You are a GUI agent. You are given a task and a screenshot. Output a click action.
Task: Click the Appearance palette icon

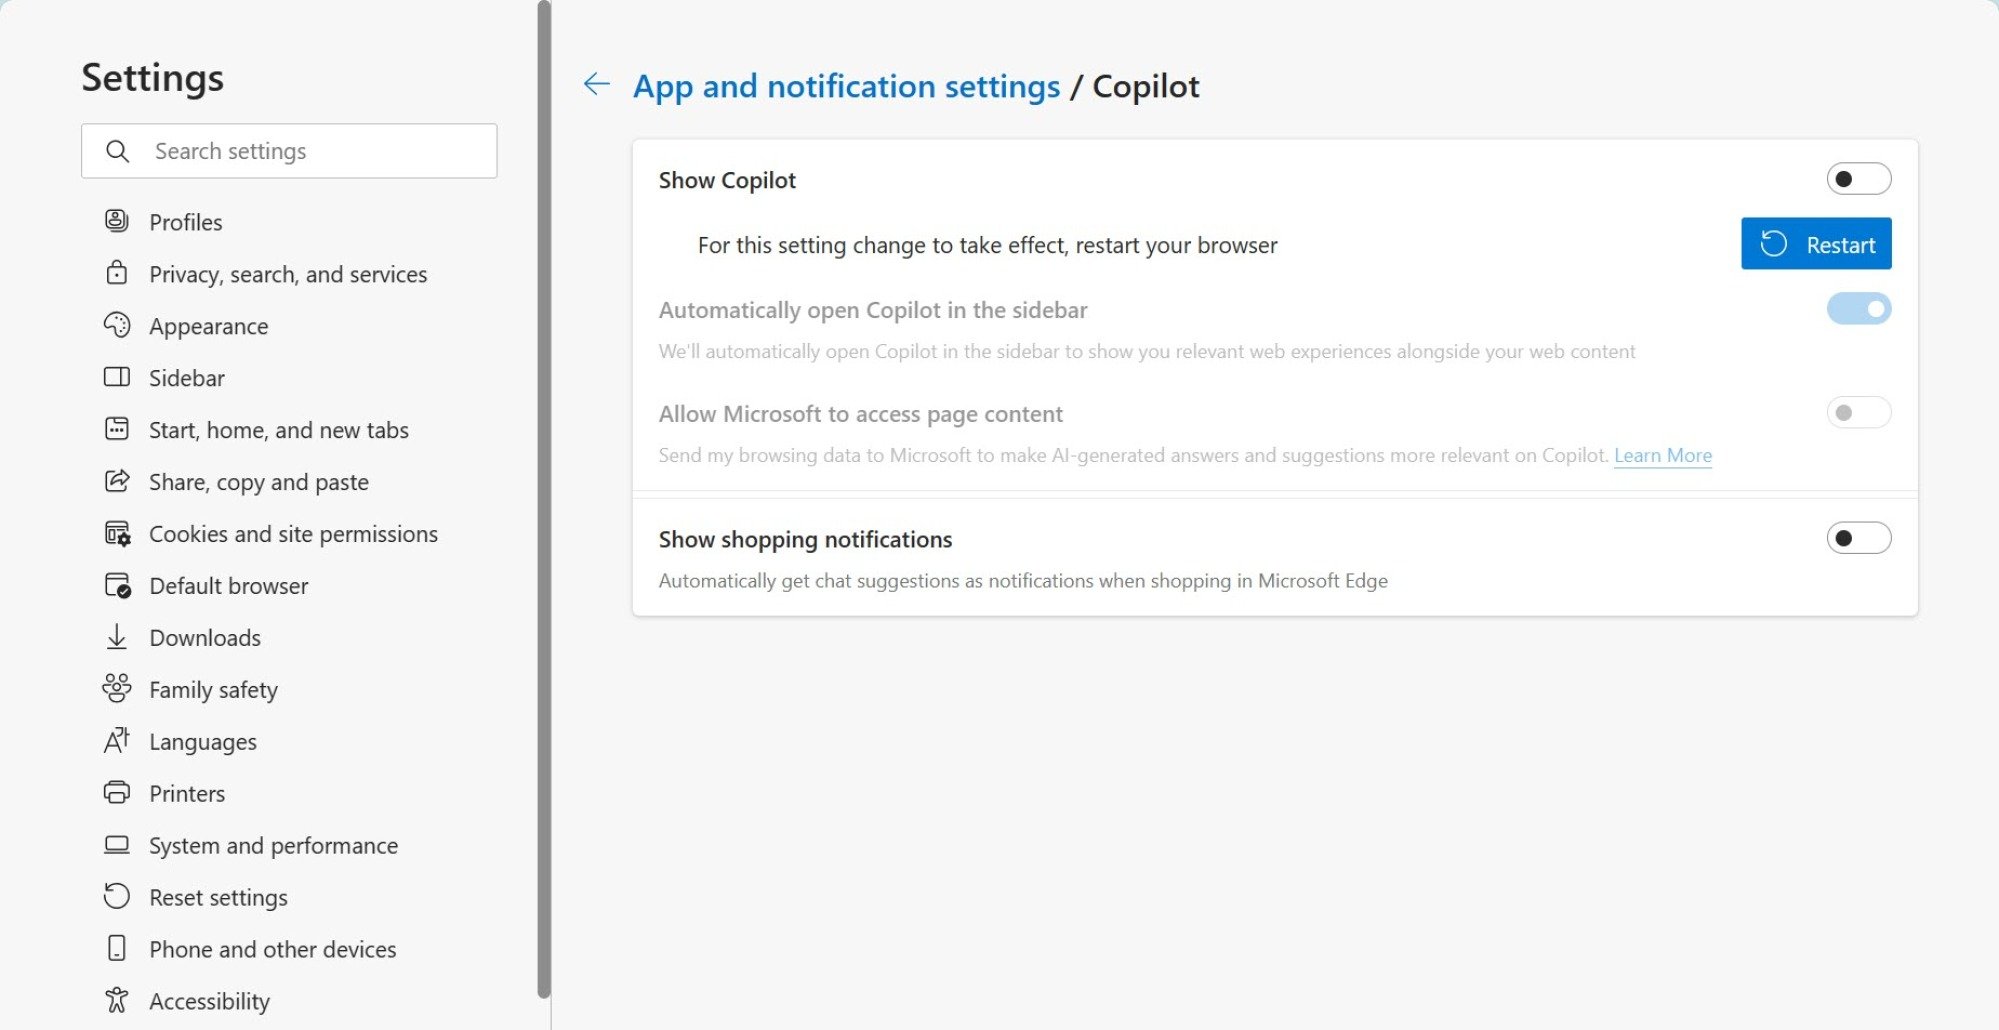coord(117,325)
